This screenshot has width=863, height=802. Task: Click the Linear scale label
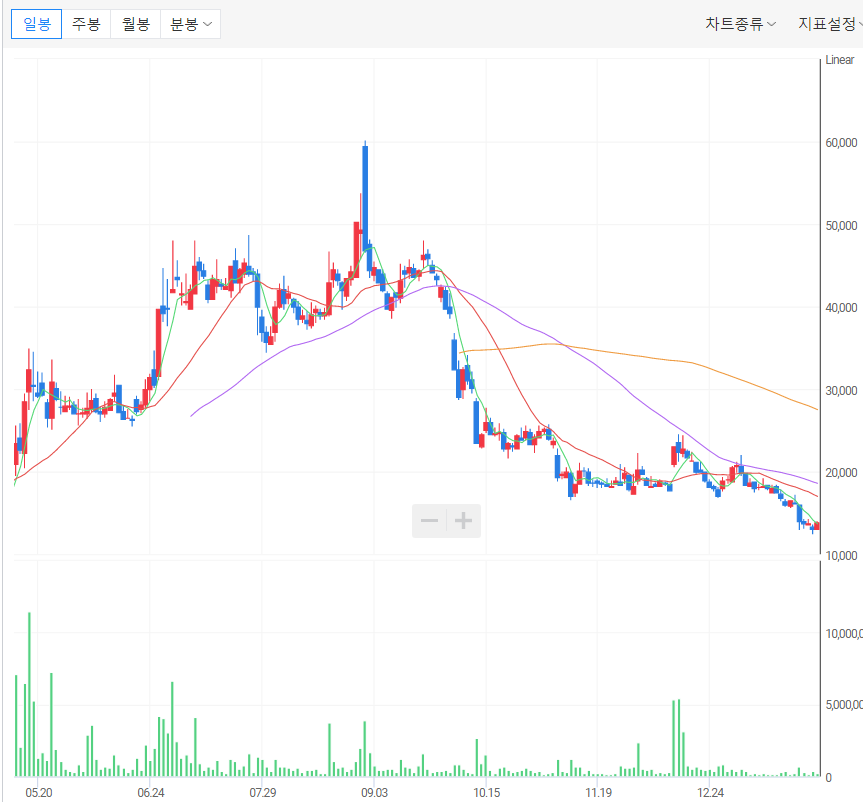click(840, 60)
